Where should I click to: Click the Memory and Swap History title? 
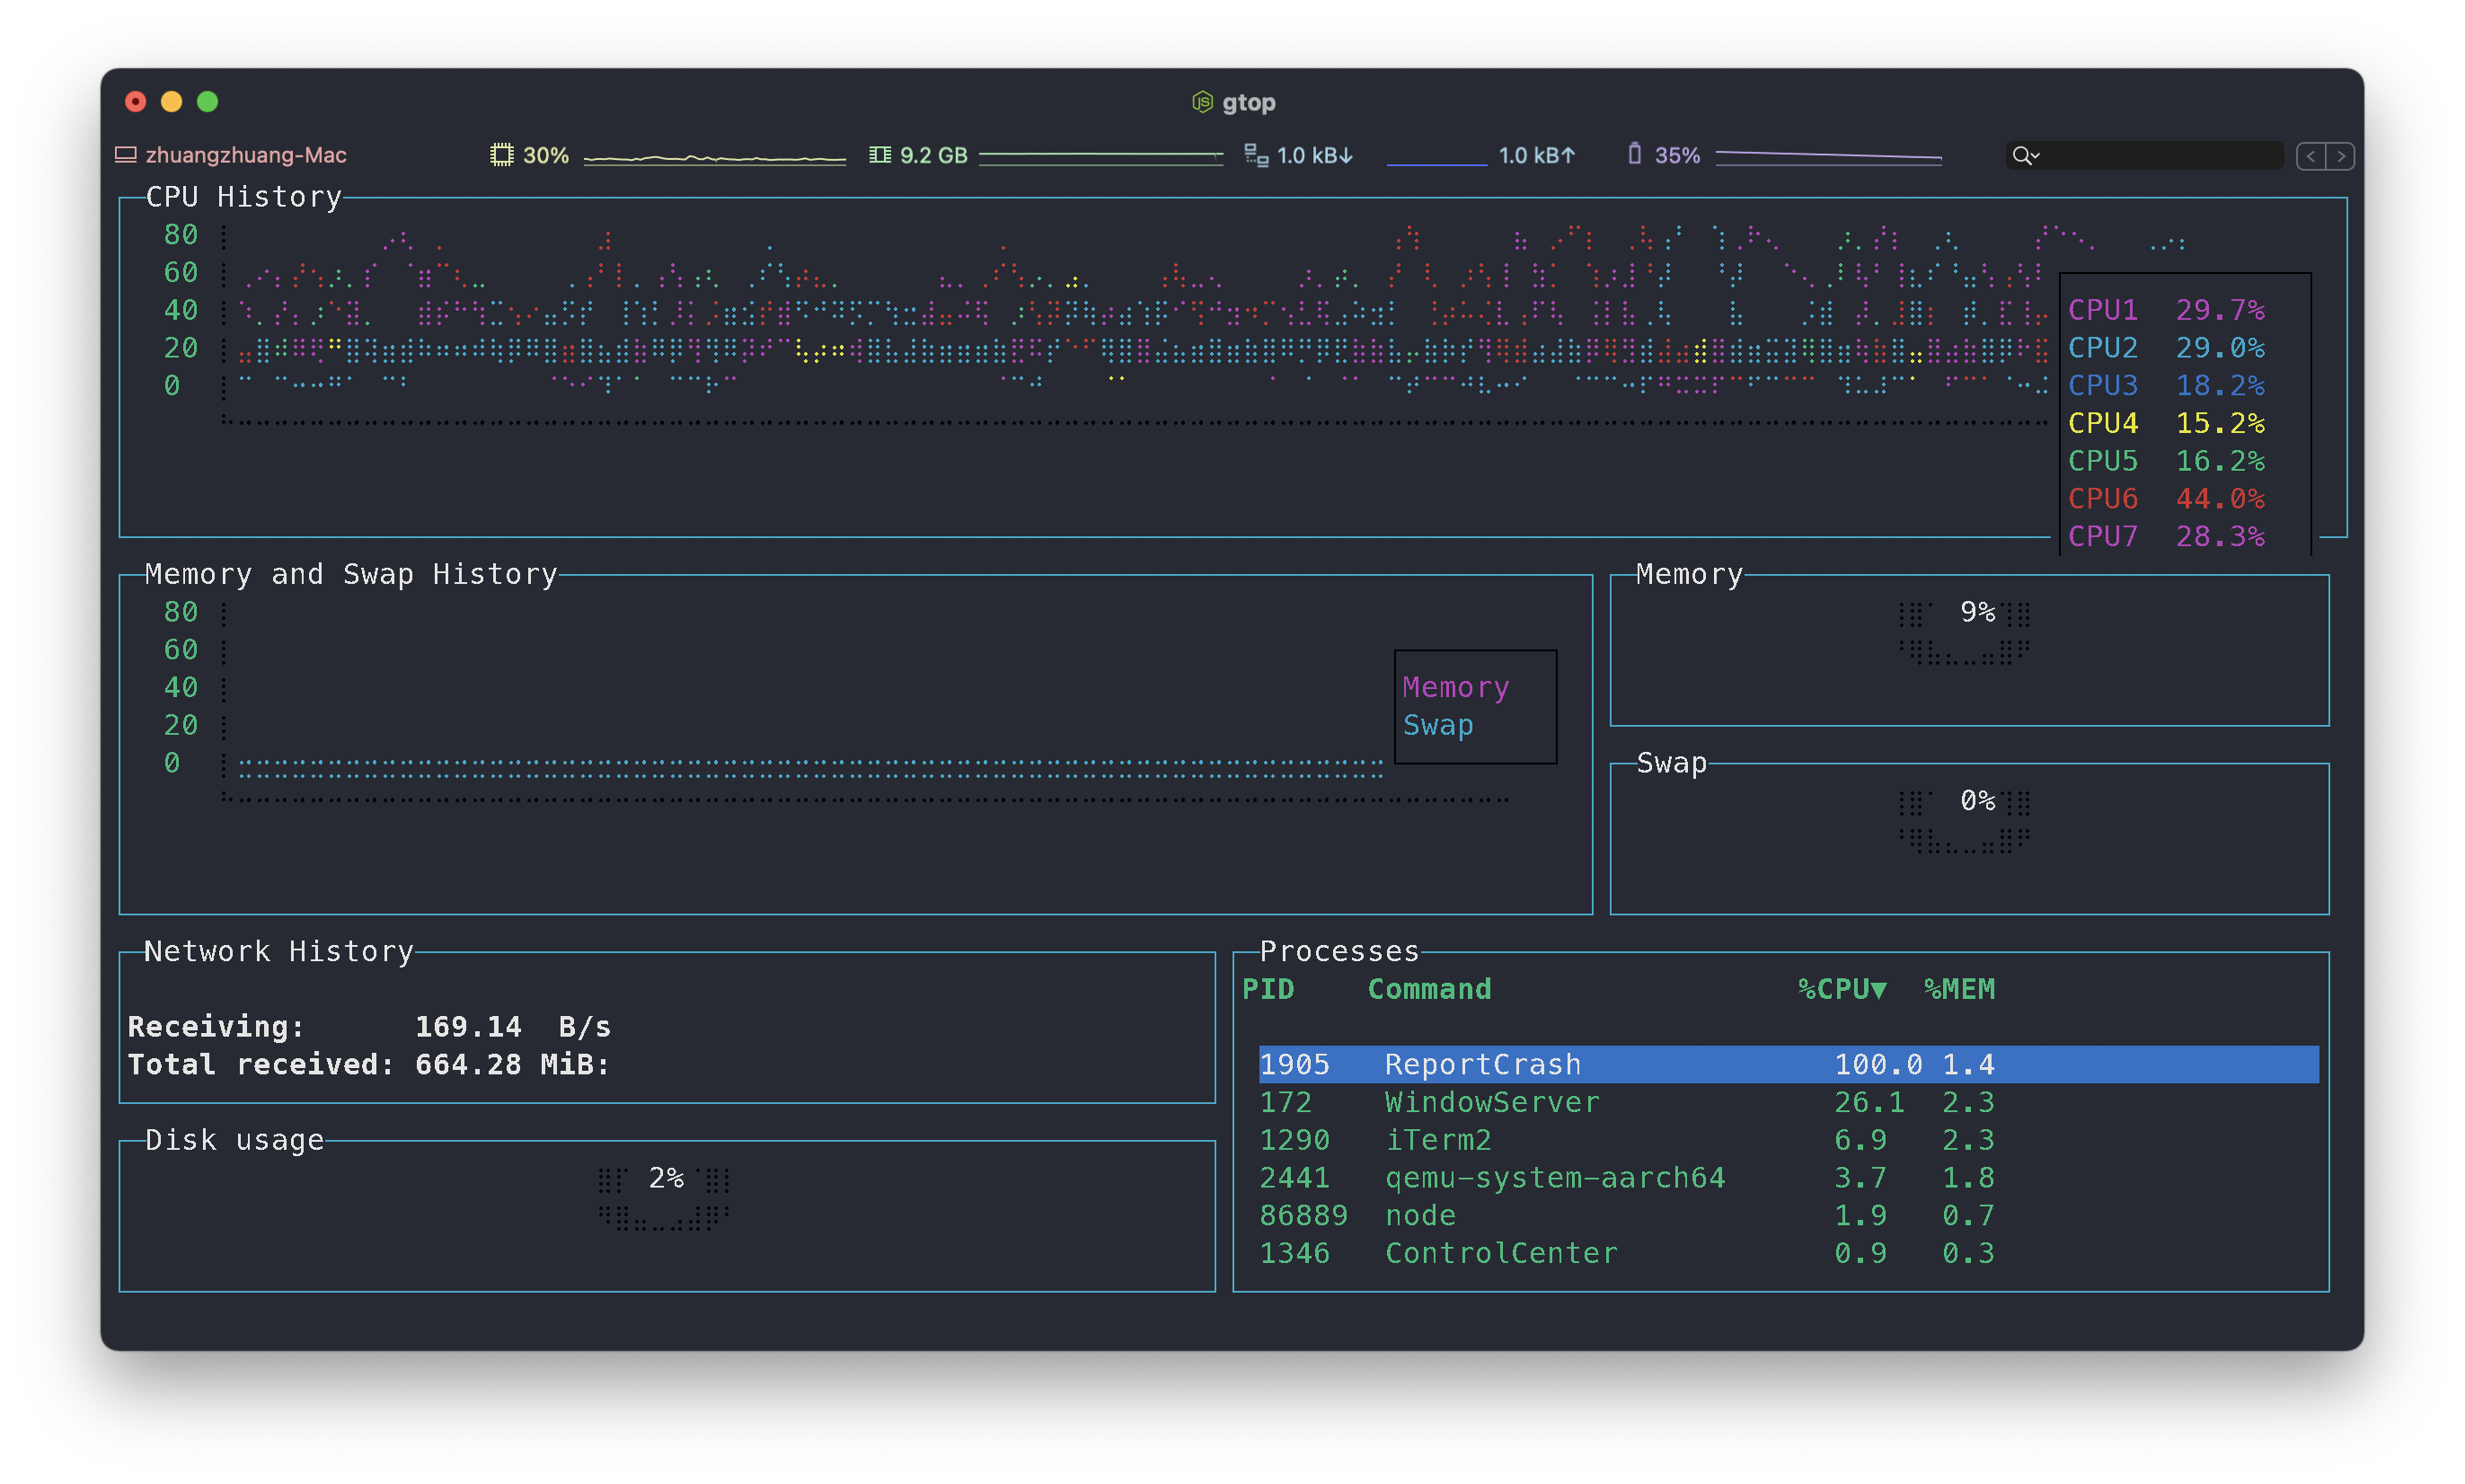pyautogui.click(x=351, y=574)
